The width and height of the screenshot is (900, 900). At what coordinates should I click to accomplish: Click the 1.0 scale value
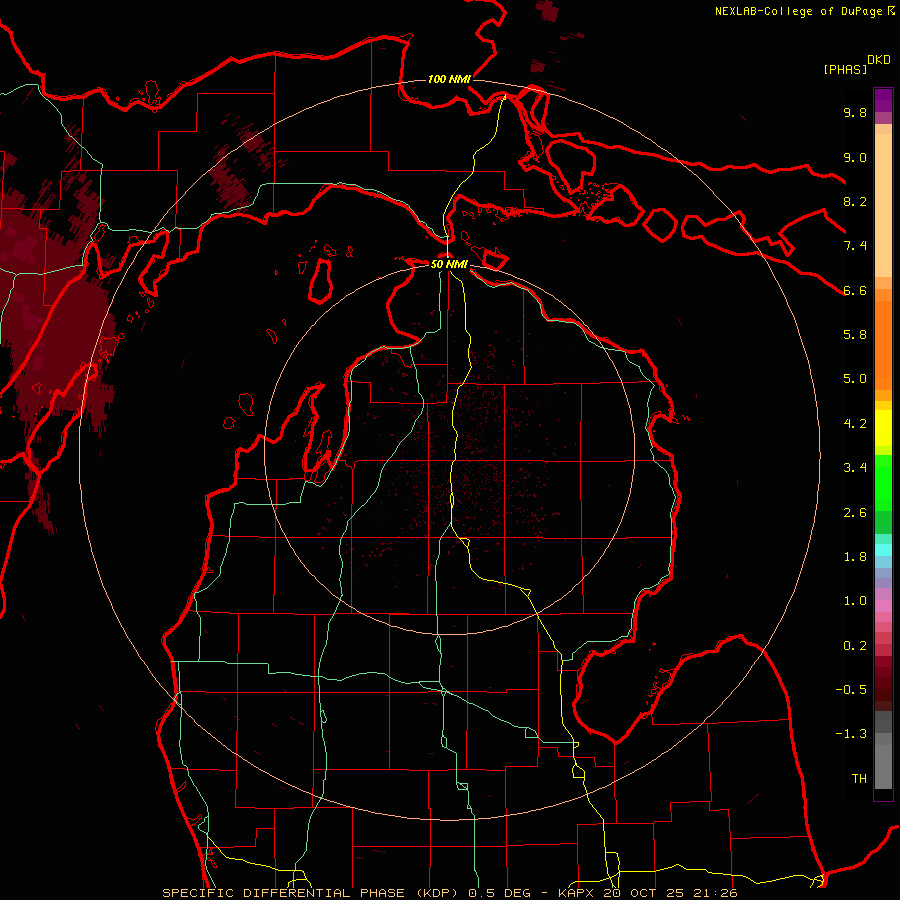(x=855, y=601)
